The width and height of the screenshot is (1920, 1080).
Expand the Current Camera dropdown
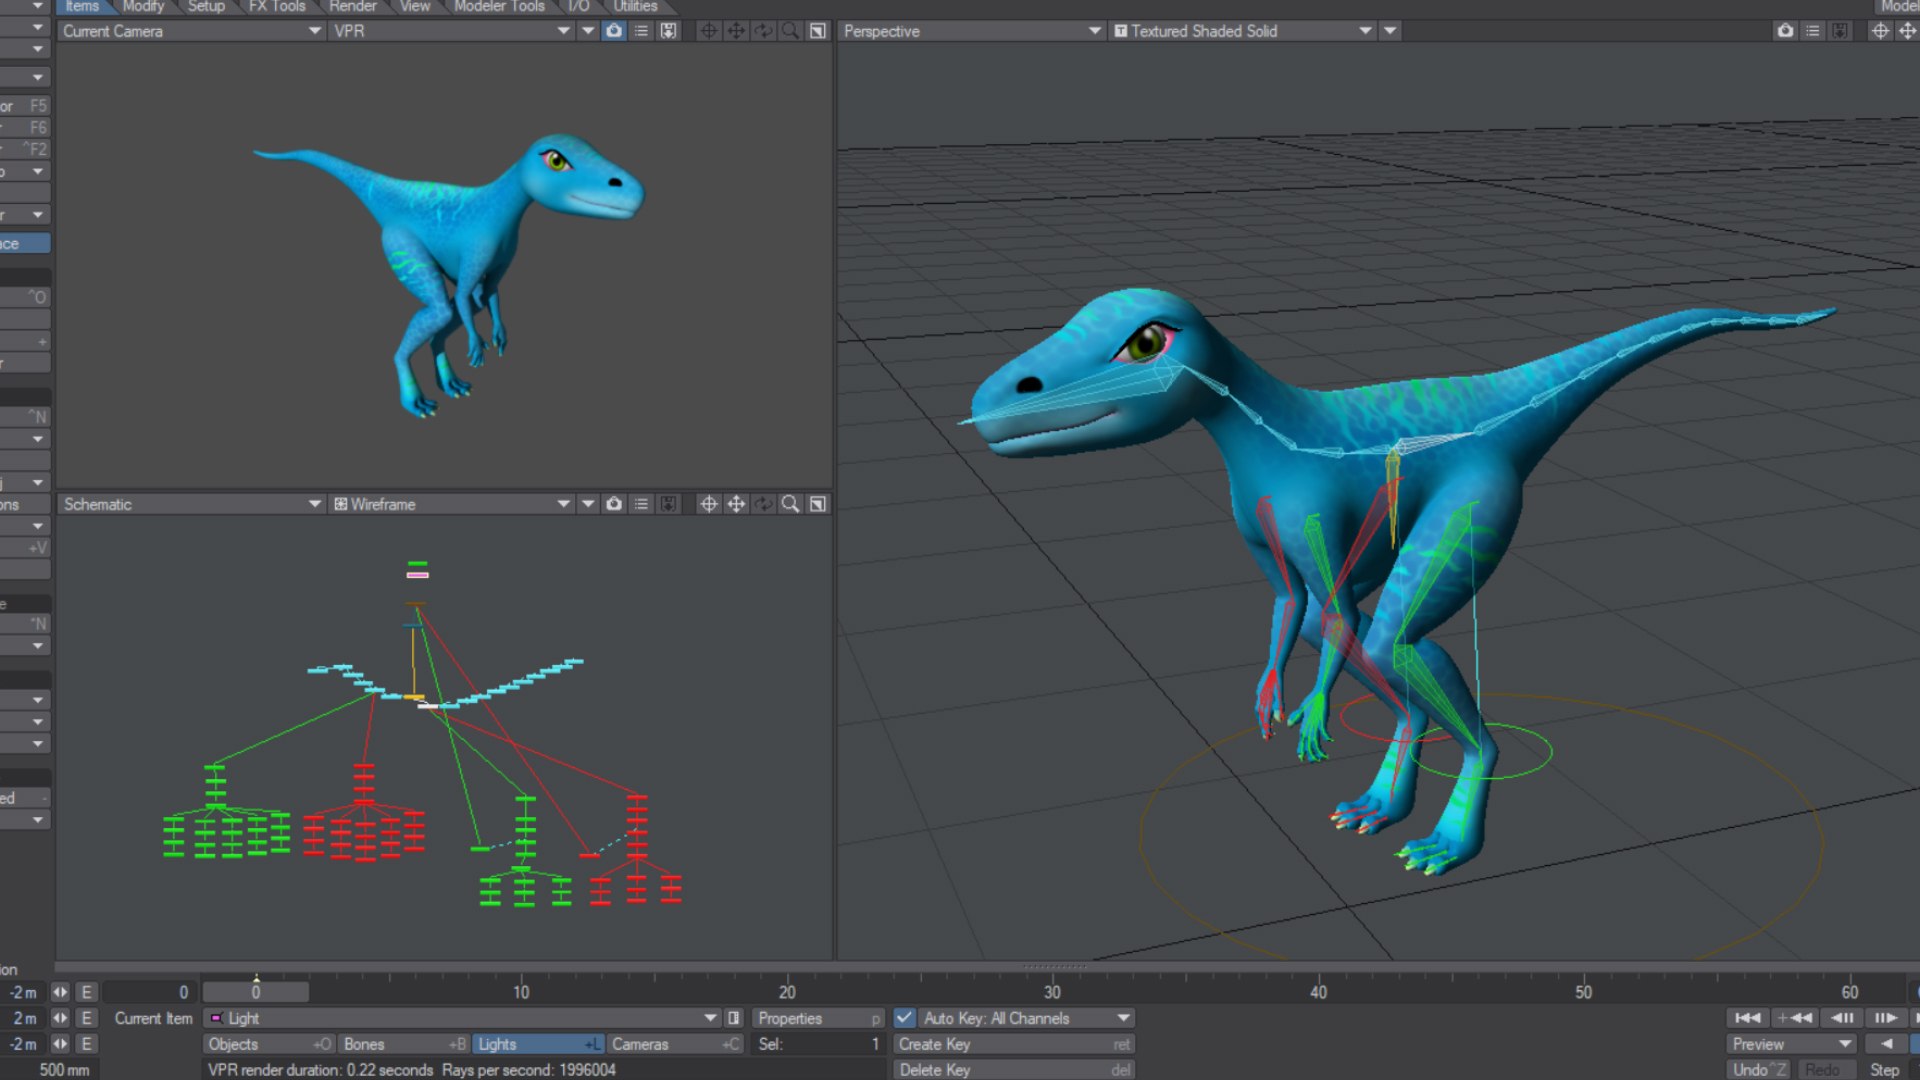point(313,30)
